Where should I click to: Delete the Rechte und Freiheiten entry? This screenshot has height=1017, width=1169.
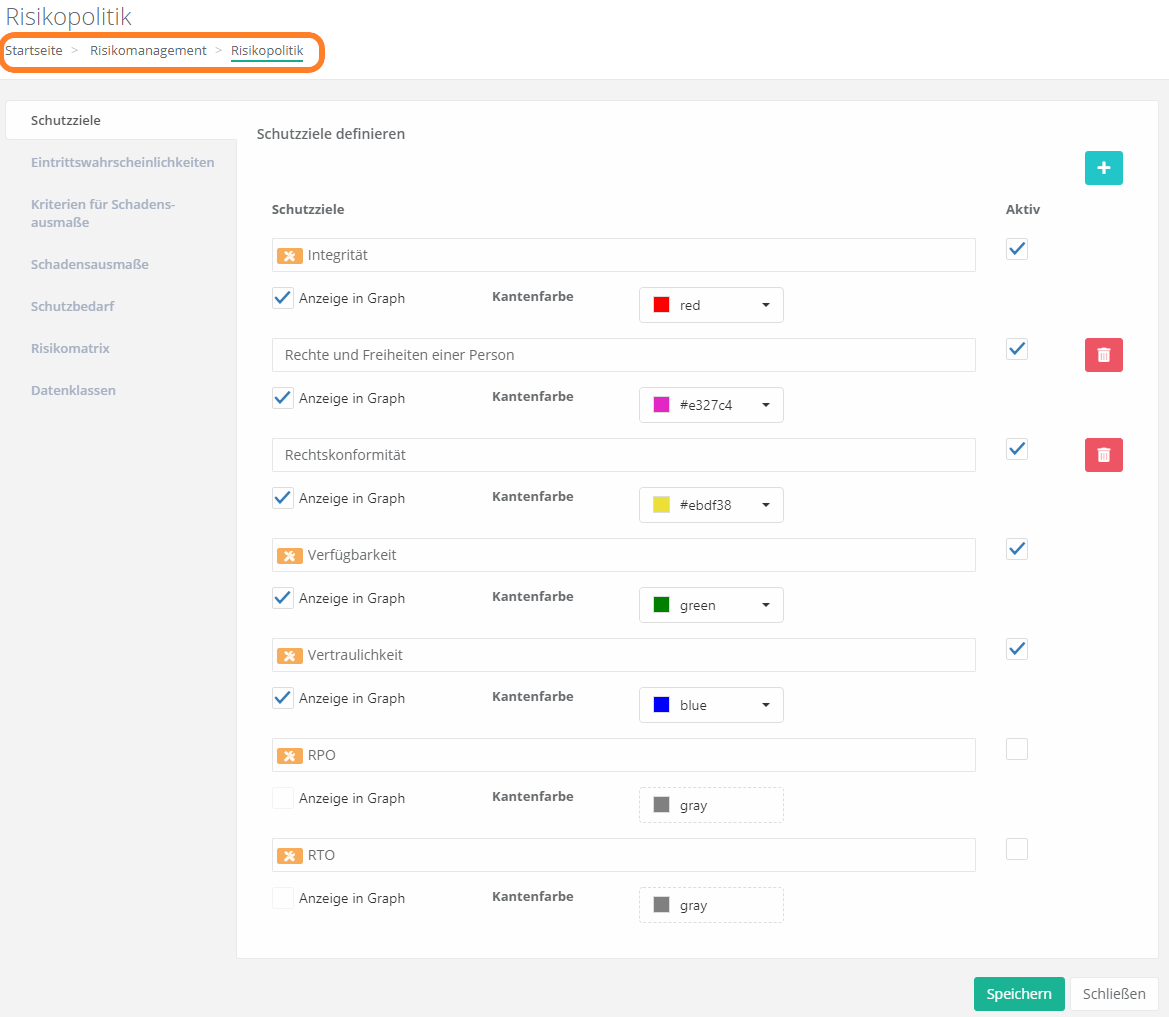pyautogui.click(x=1103, y=355)
